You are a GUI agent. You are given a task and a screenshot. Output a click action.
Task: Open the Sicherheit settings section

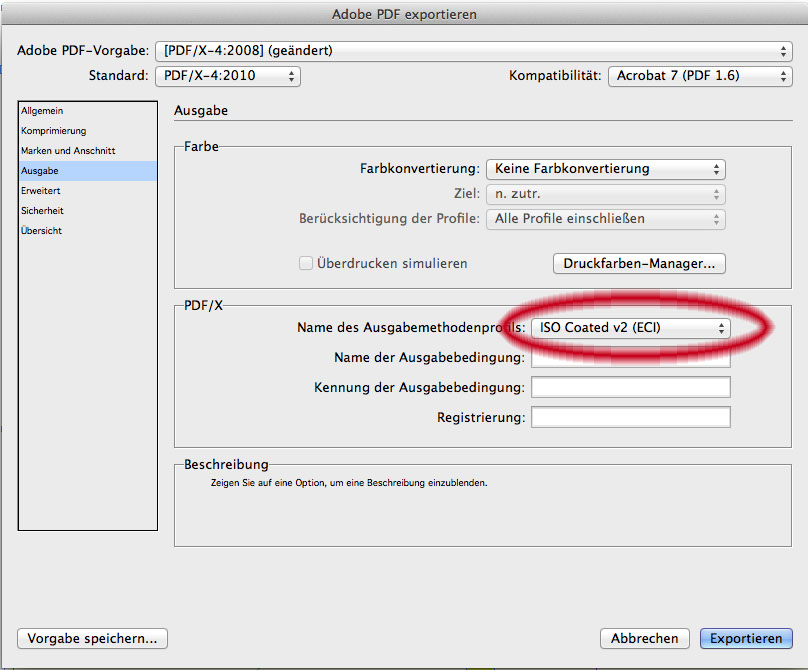pyautogui.click(x=42, y=211)
